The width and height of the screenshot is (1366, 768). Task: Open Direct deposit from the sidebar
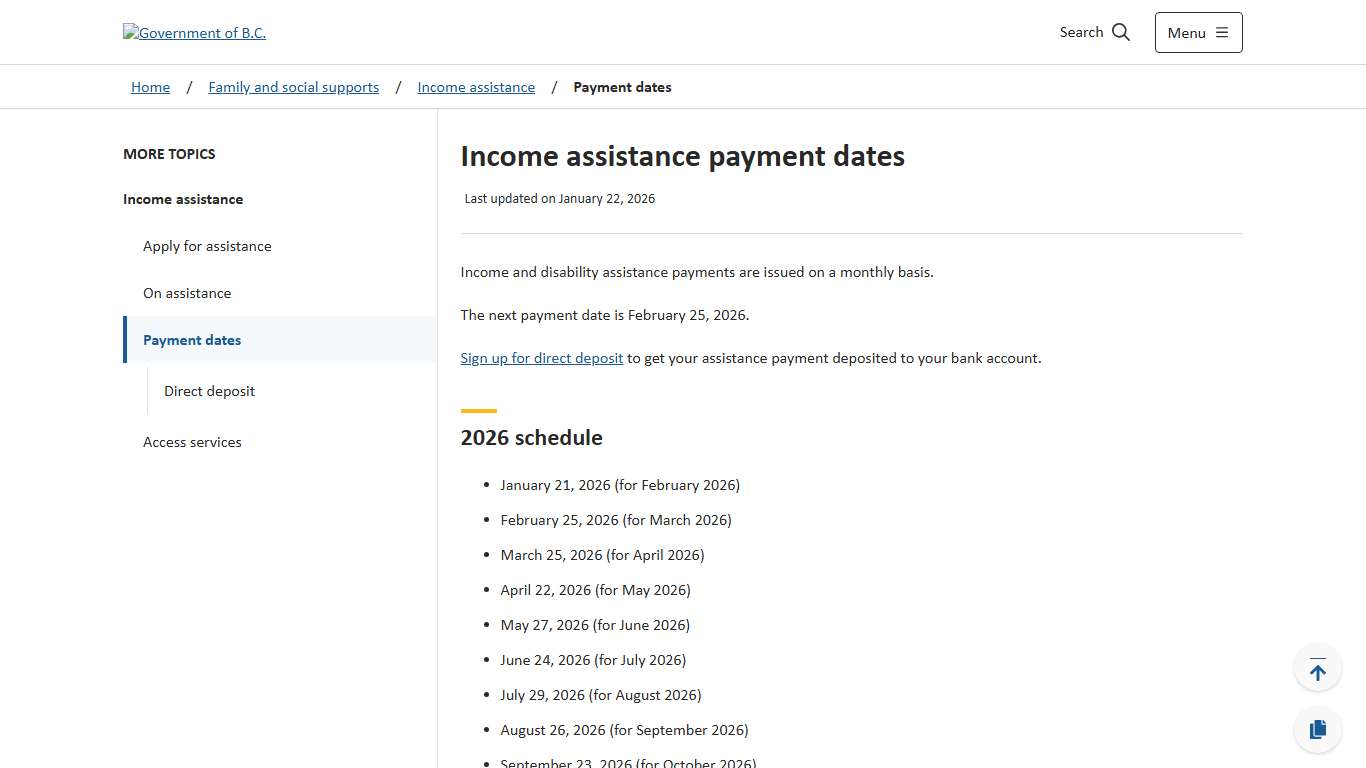(209, 391)
